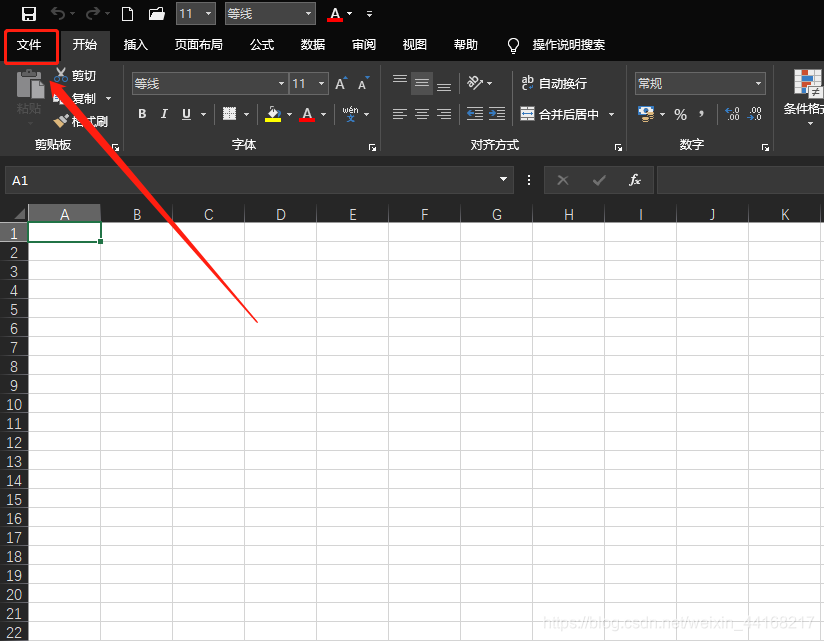Switch to the 审阅 Review tab

[364, 45]
